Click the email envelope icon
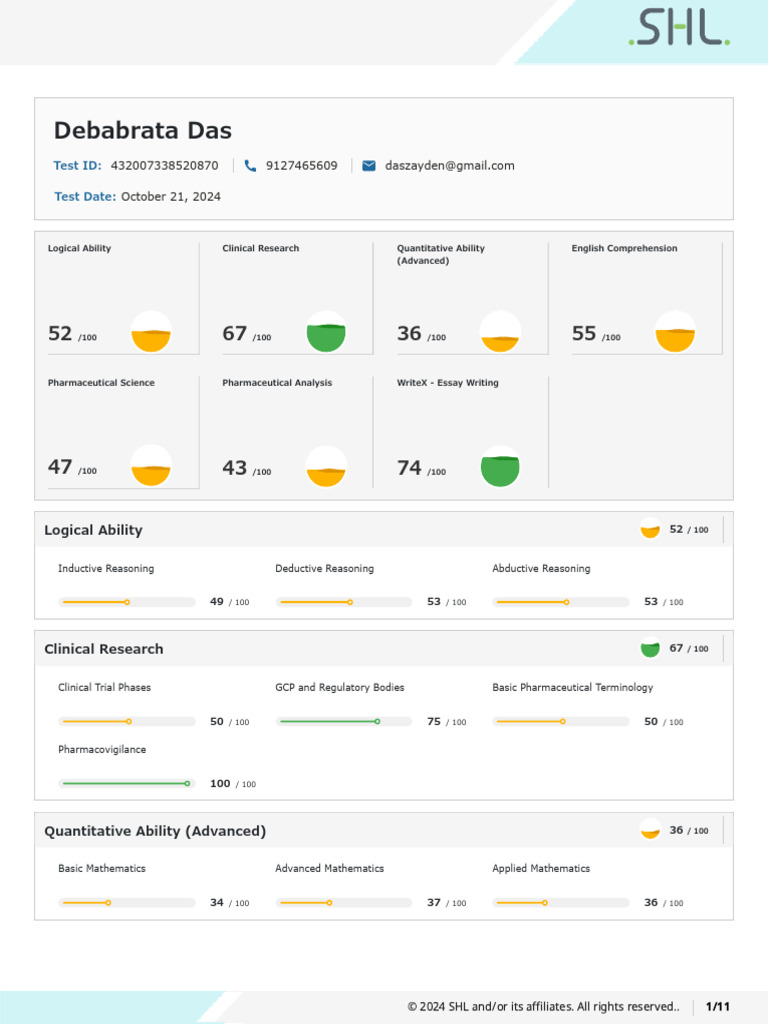Viewport: 768px width, 1024px height. 369,166
